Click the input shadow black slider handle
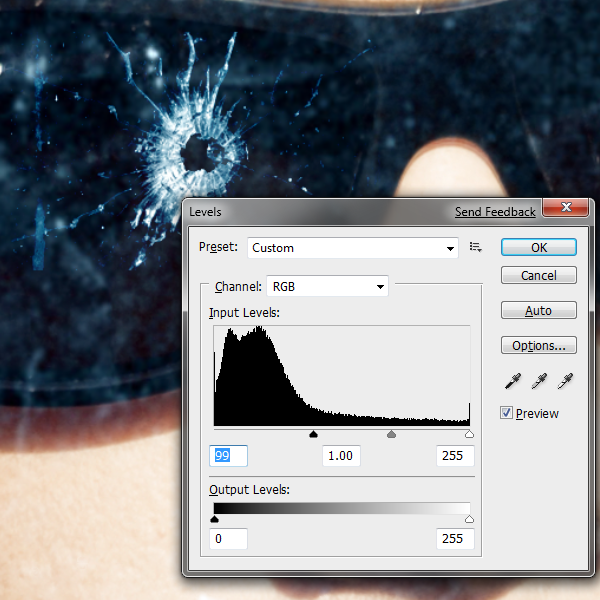Viewport: 600px width, 600px height. click(x=313, y=435)
